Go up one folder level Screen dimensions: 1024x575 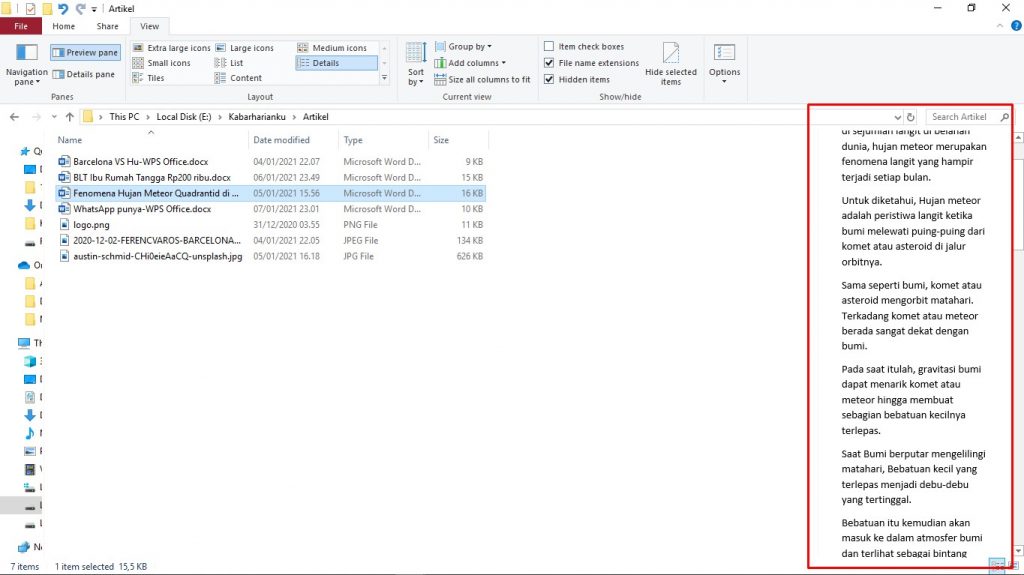69,117
